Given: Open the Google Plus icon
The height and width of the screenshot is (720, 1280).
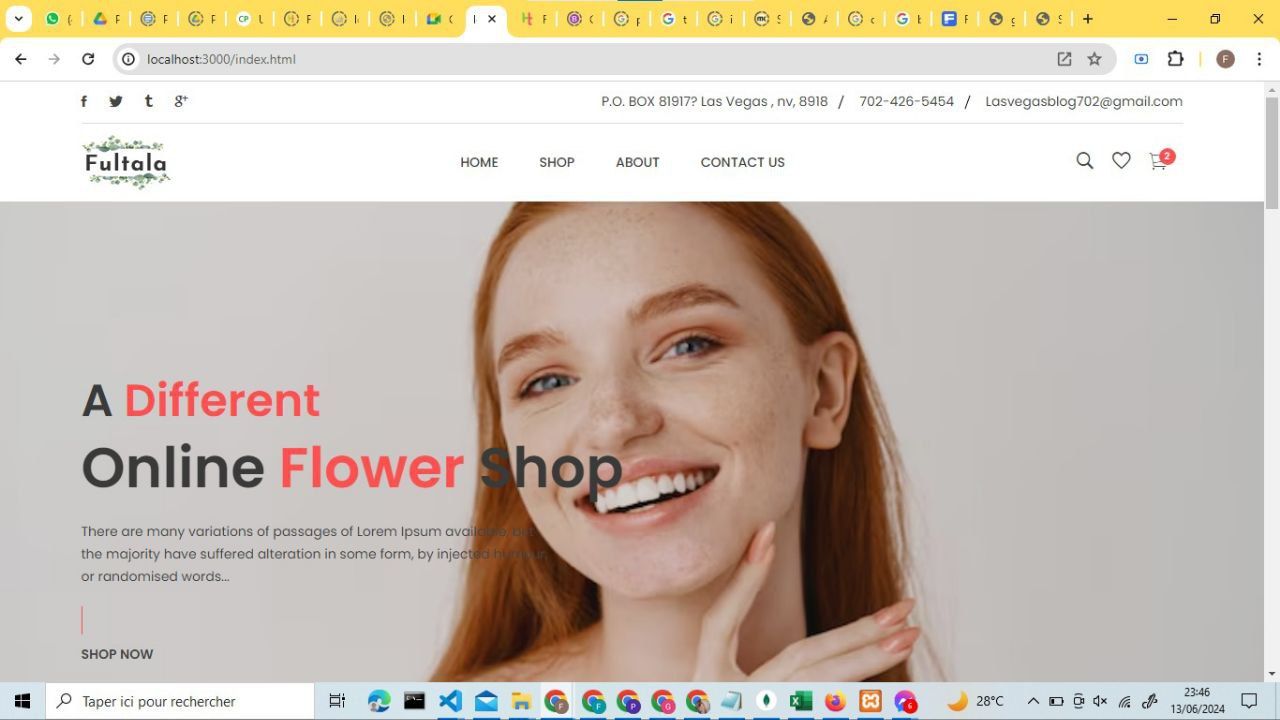Looking at the screenshot, I should [181, 101].
